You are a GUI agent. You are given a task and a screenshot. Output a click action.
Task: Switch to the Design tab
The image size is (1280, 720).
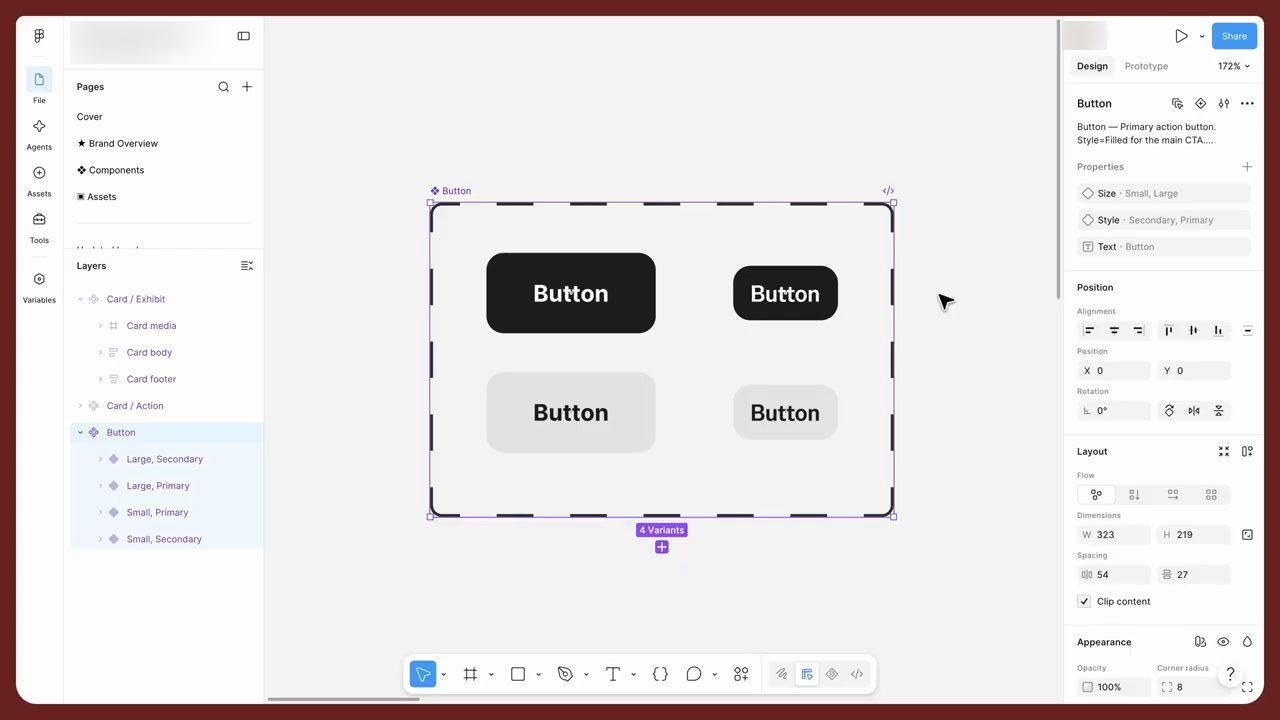click(1092, 66)
